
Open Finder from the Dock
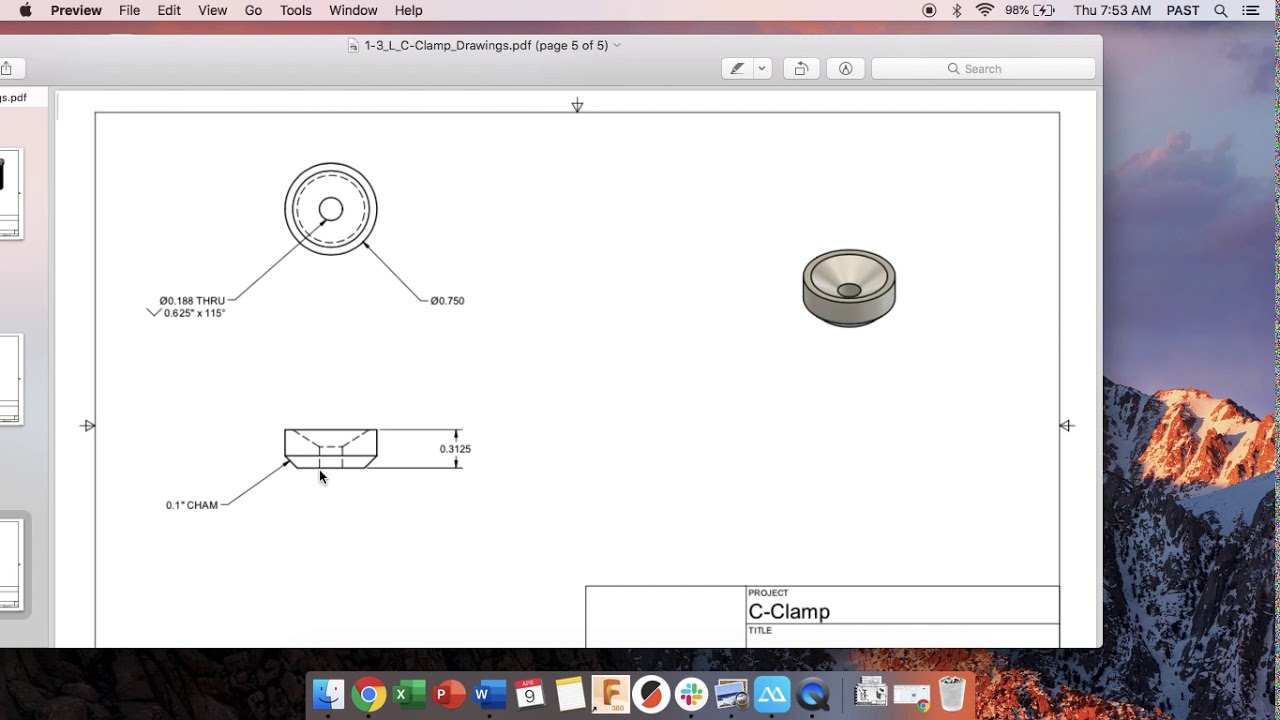[328, 693]
